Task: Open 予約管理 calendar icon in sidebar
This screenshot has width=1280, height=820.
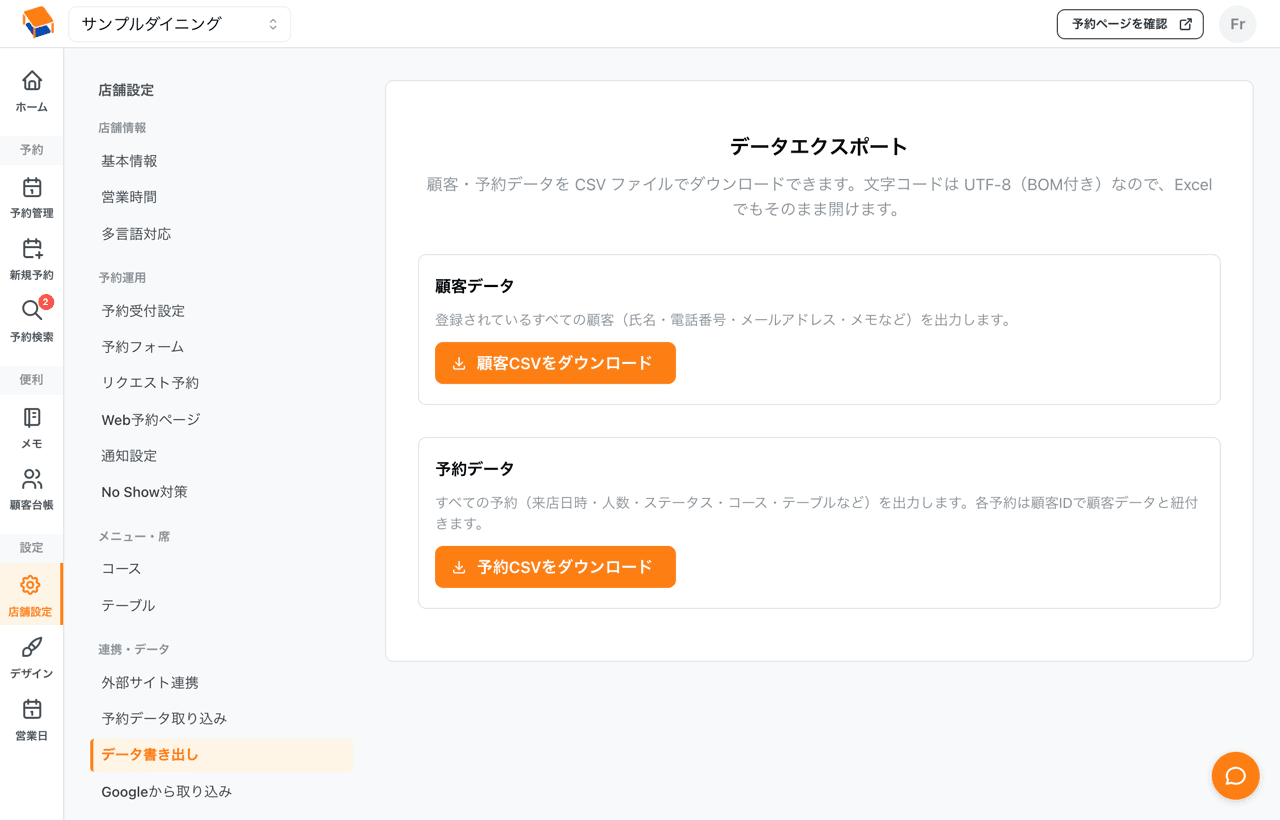Action: click(32, 187)
